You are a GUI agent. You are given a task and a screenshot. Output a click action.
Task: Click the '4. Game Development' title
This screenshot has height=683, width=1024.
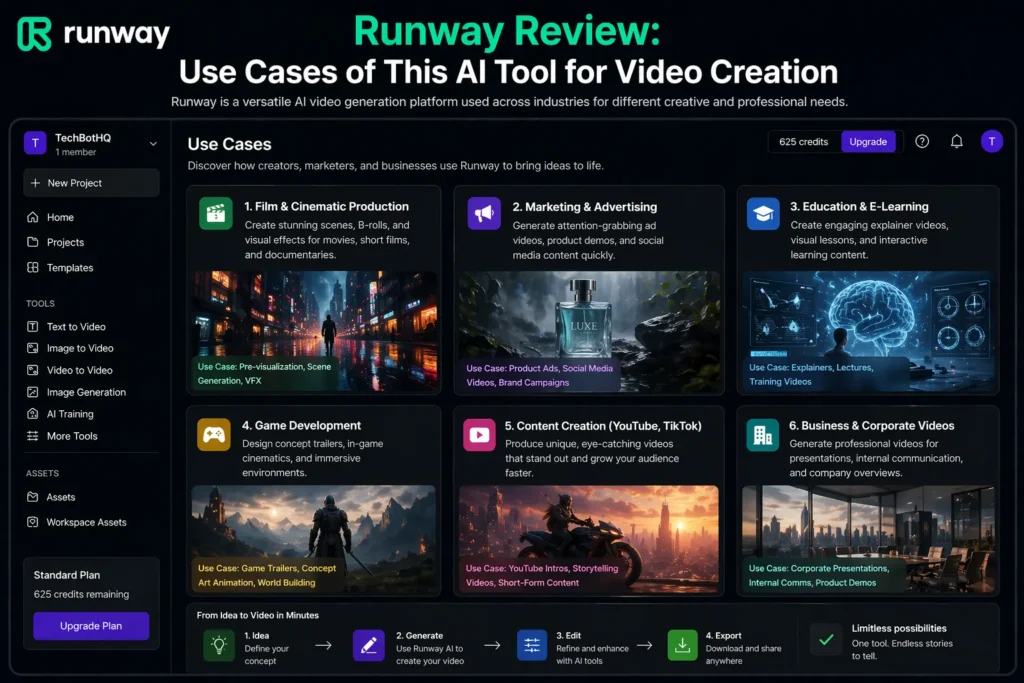pyautogui.click(x=301, y=426)
